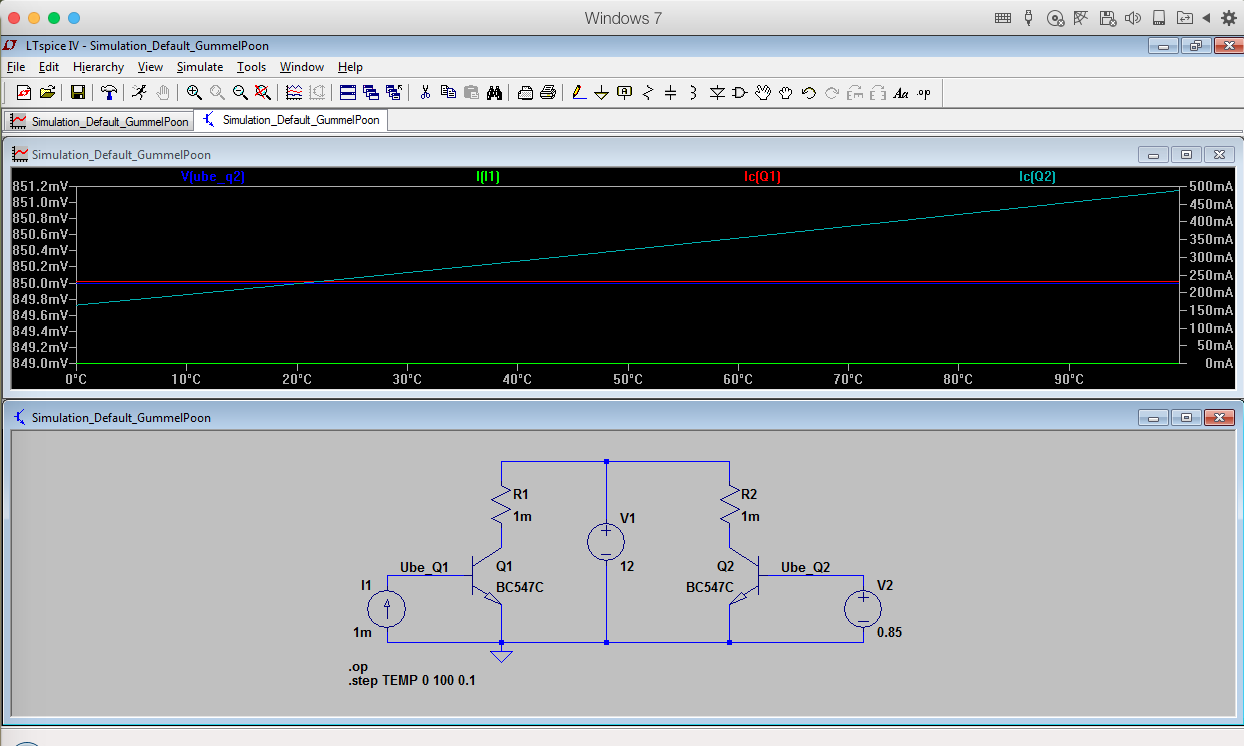Image resolution: width=1244 pixels, height=746 pixels.
Task: Open the Hierarchy menu
Action: pyautogui.click(x=98, y=67)
